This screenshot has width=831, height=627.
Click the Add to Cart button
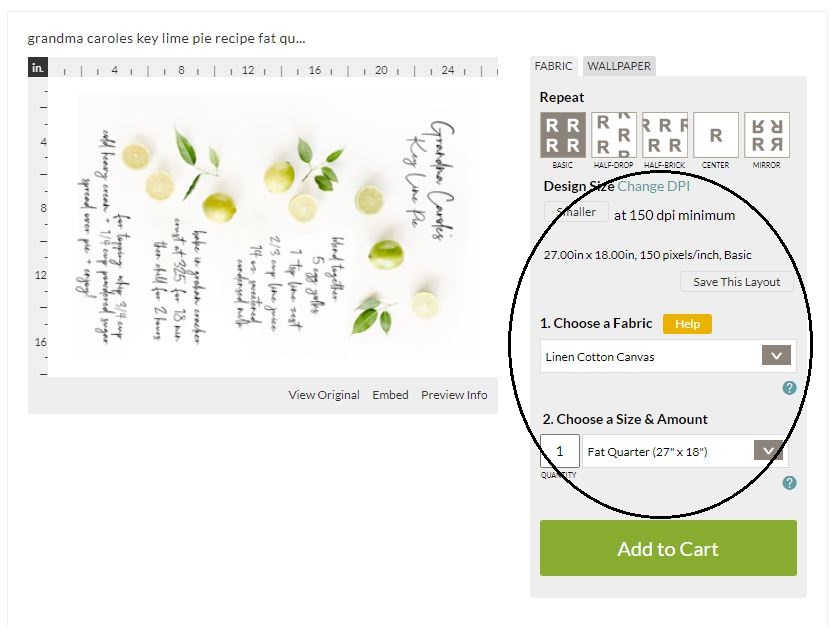(668, 548)
